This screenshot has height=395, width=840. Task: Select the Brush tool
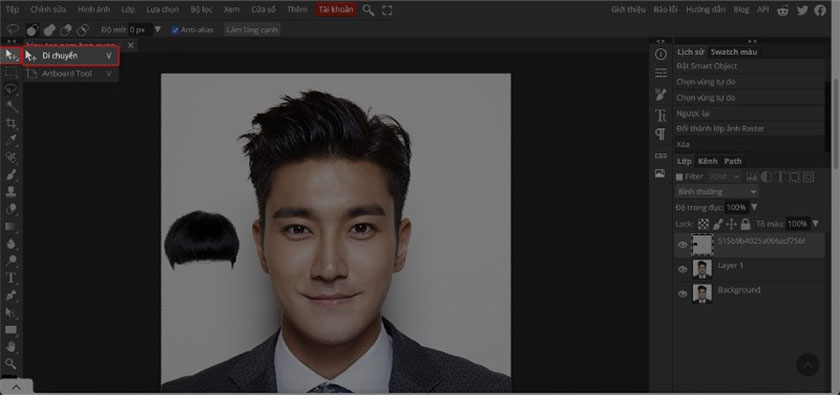pos(11,175)
